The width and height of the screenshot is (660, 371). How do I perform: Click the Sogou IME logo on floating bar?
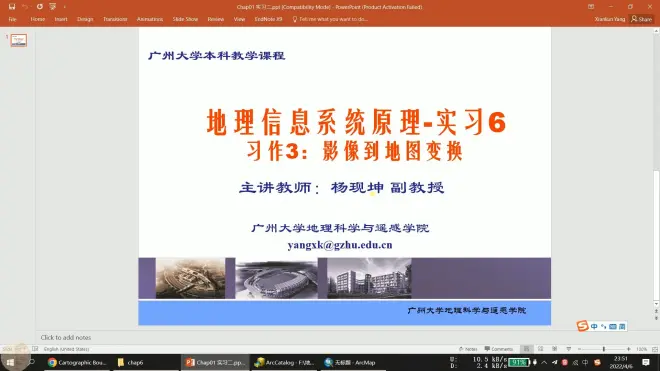tap(582, 326)
